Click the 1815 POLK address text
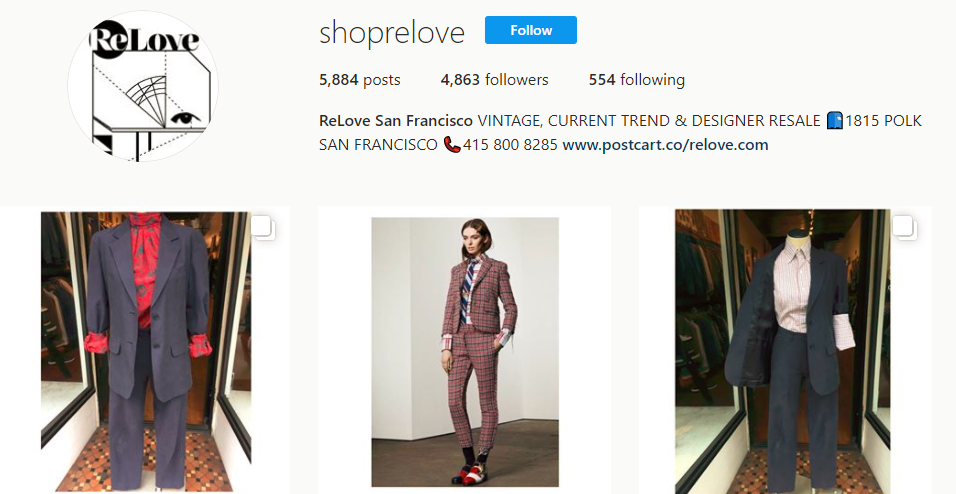Image resolution: width=956 pixels, height=494 pixels. coord(884,121)
